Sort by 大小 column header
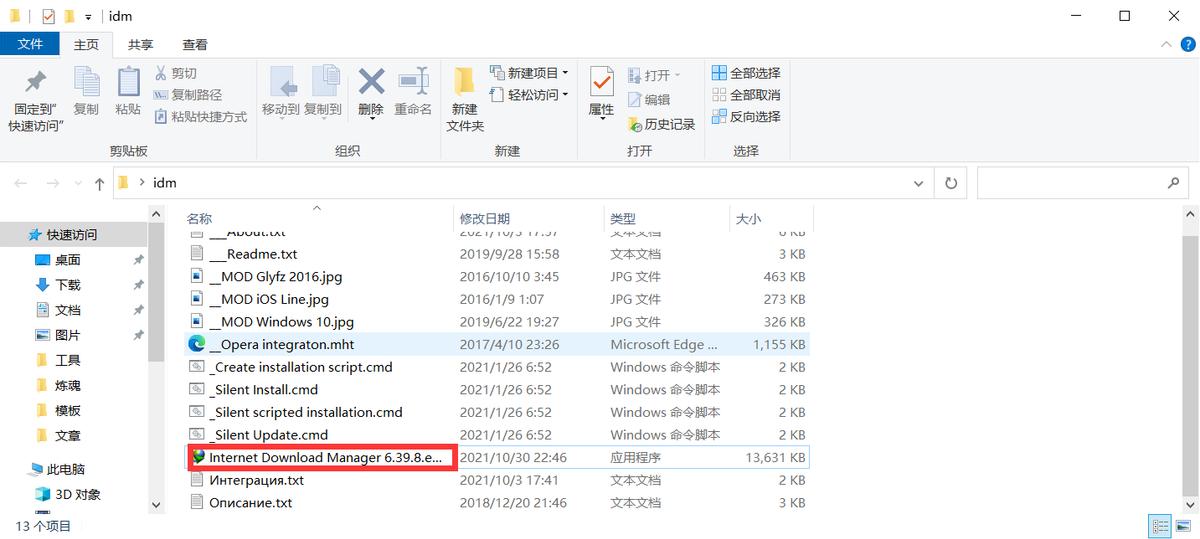1200x539 pixels. pyautogui.click(x=748, y=218)
